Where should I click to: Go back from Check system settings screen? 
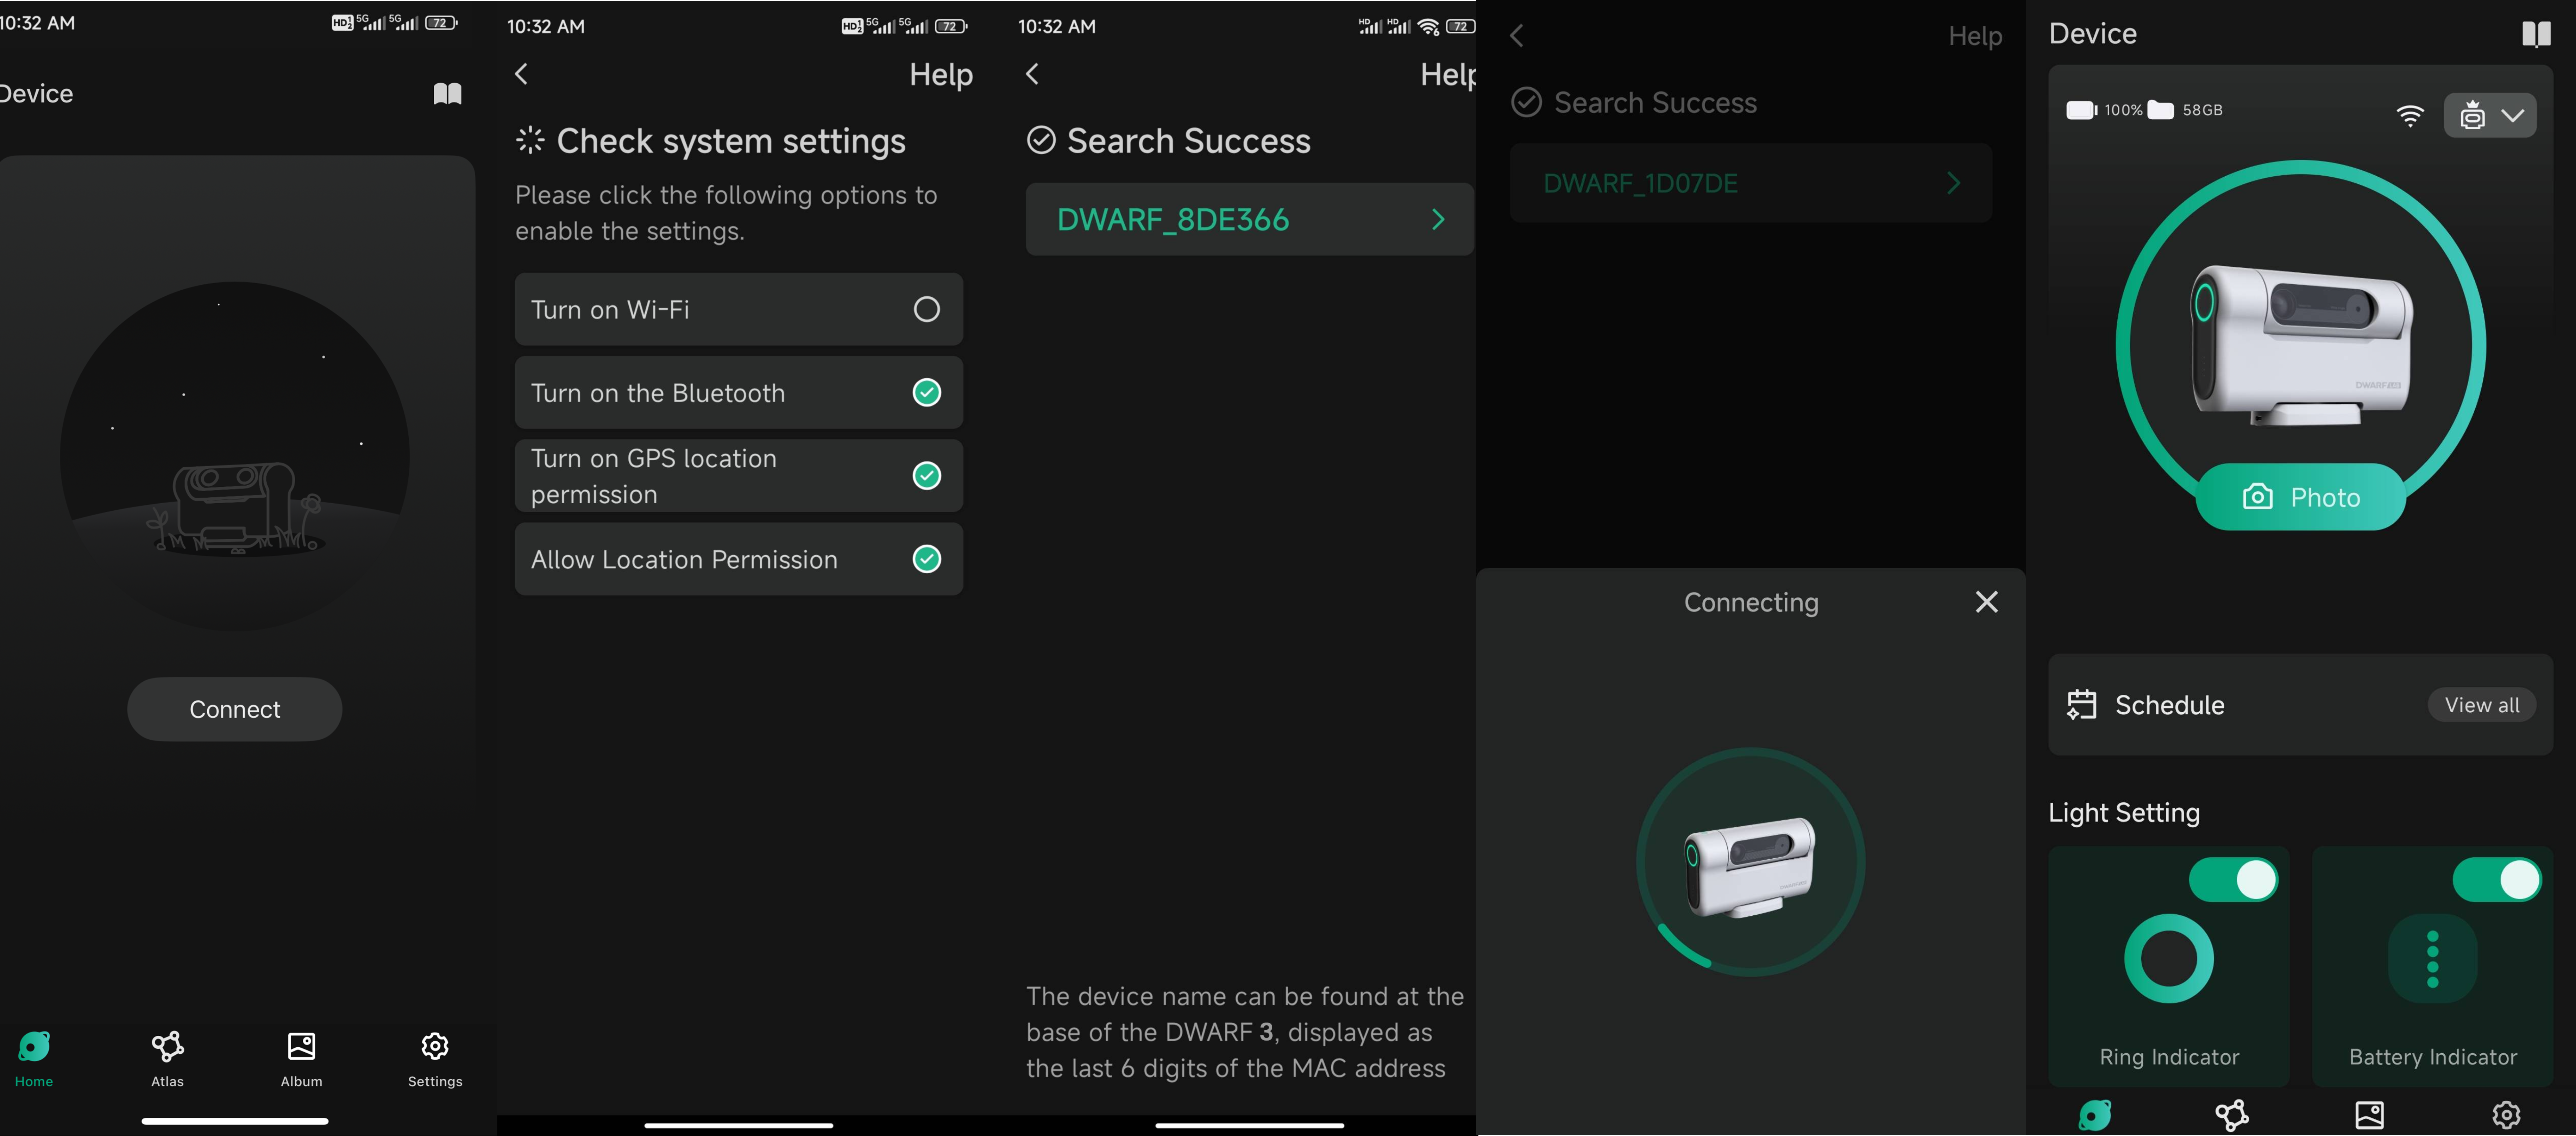click(x=521, y=74)
